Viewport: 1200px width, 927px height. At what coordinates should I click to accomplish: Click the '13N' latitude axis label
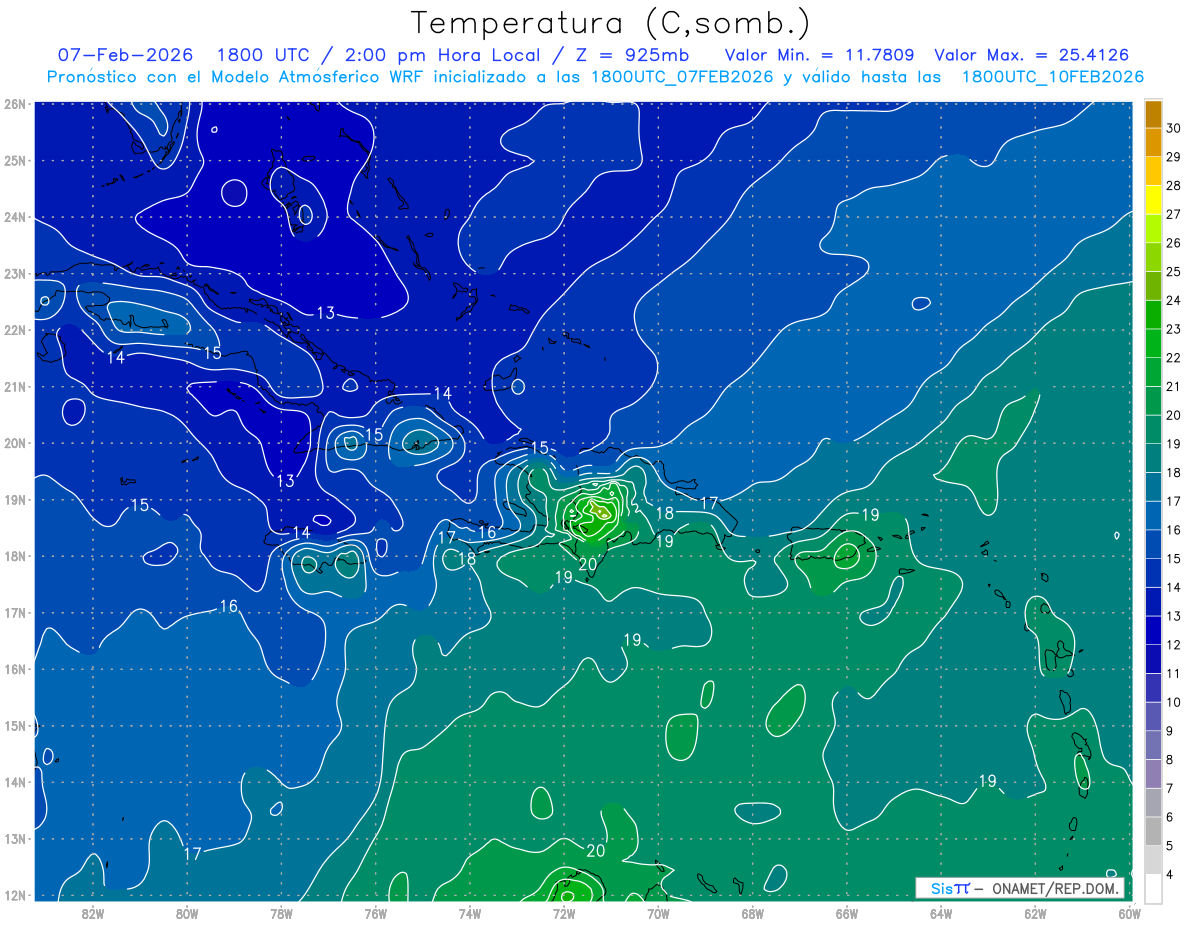pyautogui.click(x=15, y=839)
